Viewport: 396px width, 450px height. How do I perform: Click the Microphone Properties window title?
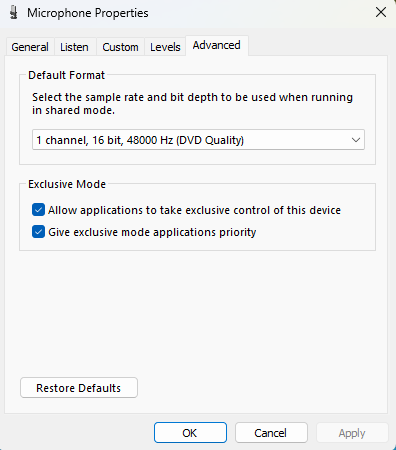(x=88, y=13)
